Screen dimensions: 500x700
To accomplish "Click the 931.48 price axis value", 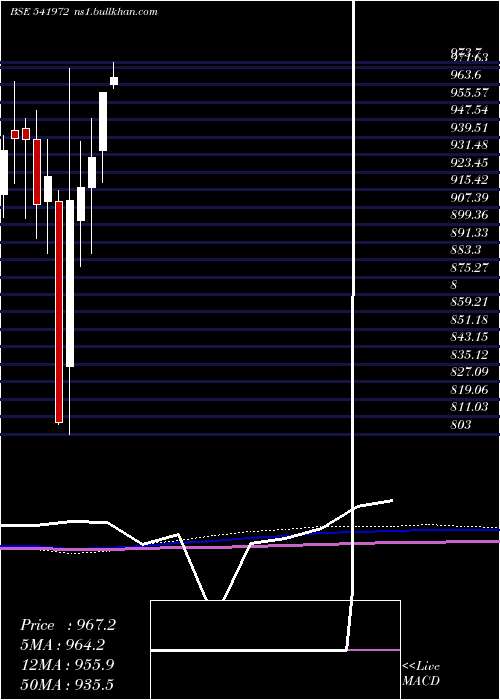I will tap(469, 145).
